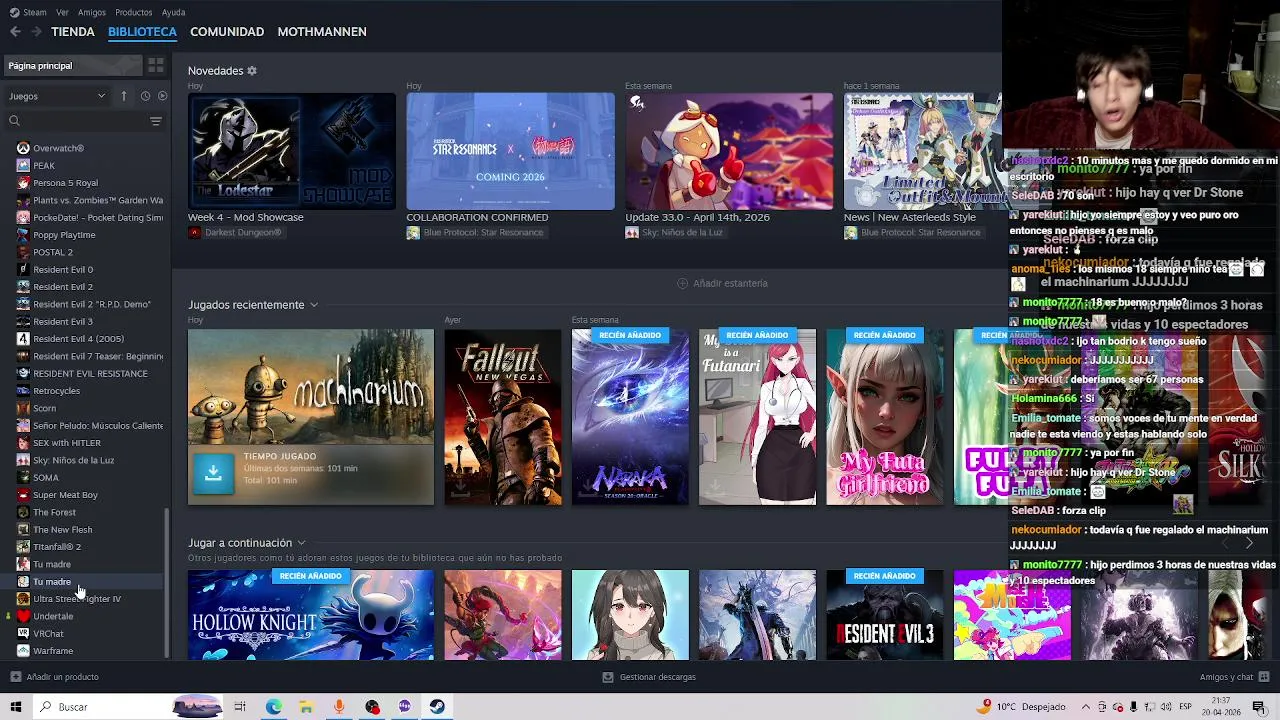The width and height of the screenshot is (1280, 720).
Task: Open the Steam menu
Action: (x=35, y=12)
